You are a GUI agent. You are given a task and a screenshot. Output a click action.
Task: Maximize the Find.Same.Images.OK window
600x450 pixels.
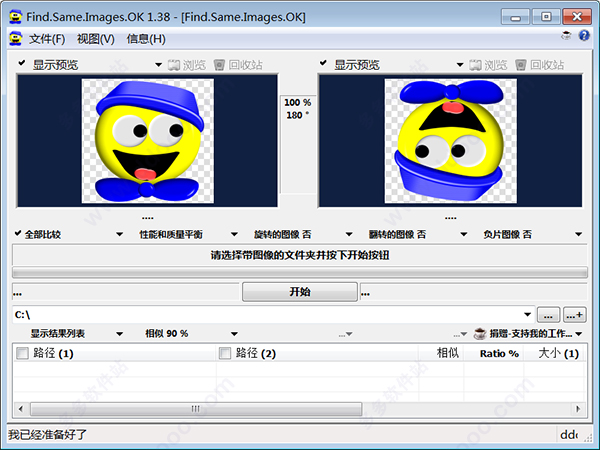[x=546, y=17]
